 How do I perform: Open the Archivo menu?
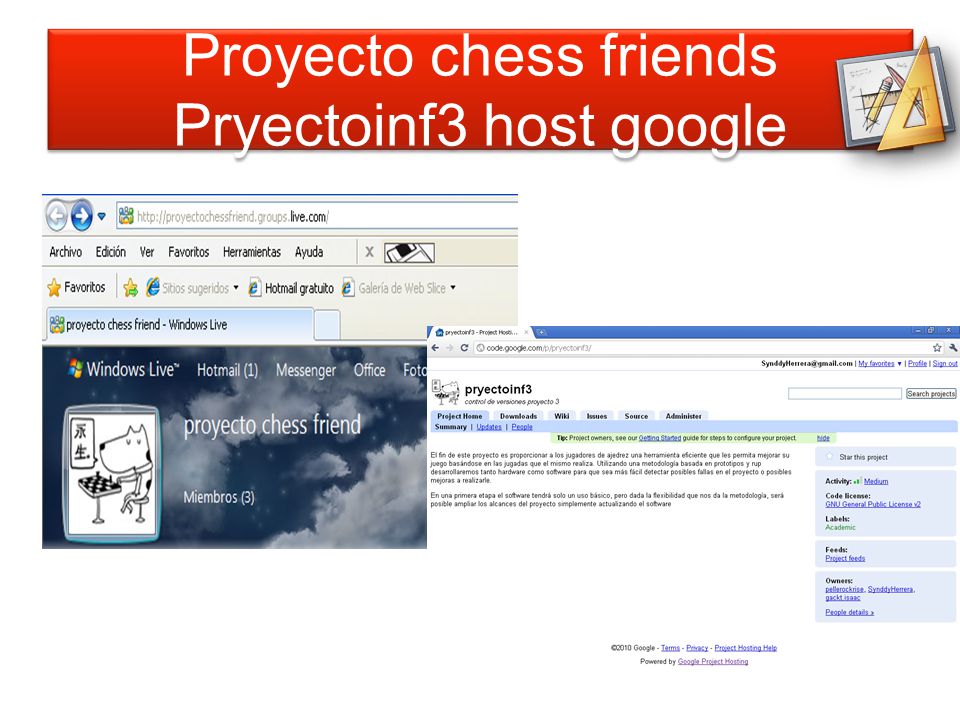(x=66, y=252)
